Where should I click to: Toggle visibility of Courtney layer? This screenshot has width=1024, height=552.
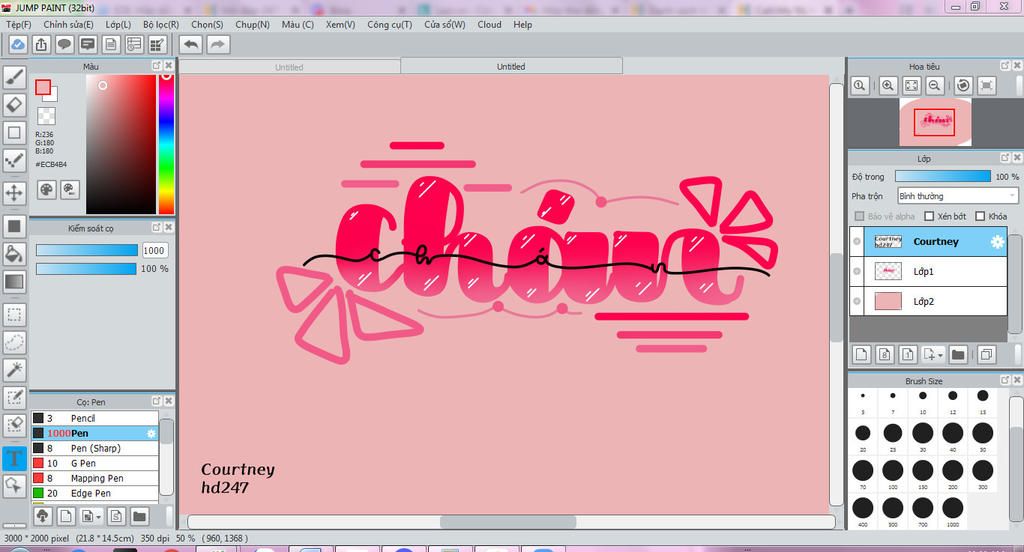pyautogui.click(x=857, y=242)
